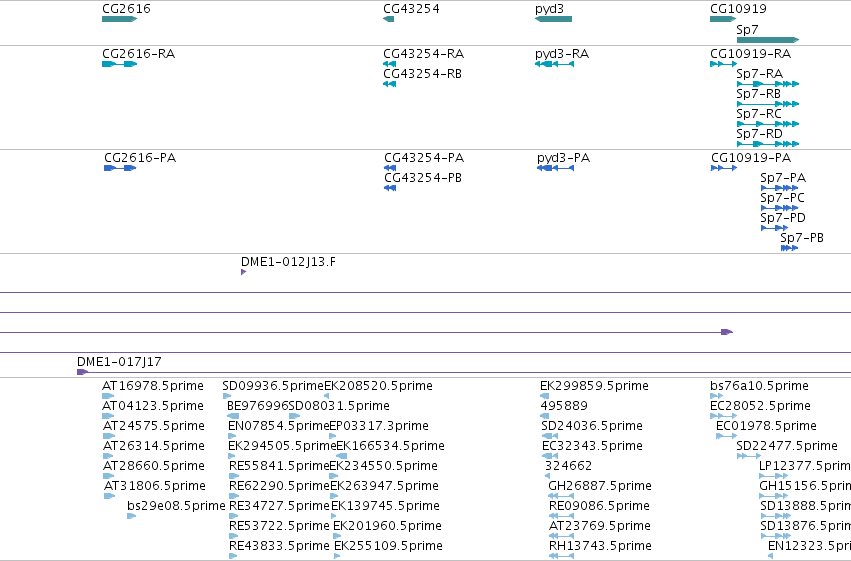Screen dimensions: 851x561
Task: Click the CG10919 gene label
Action: (738, 9)
